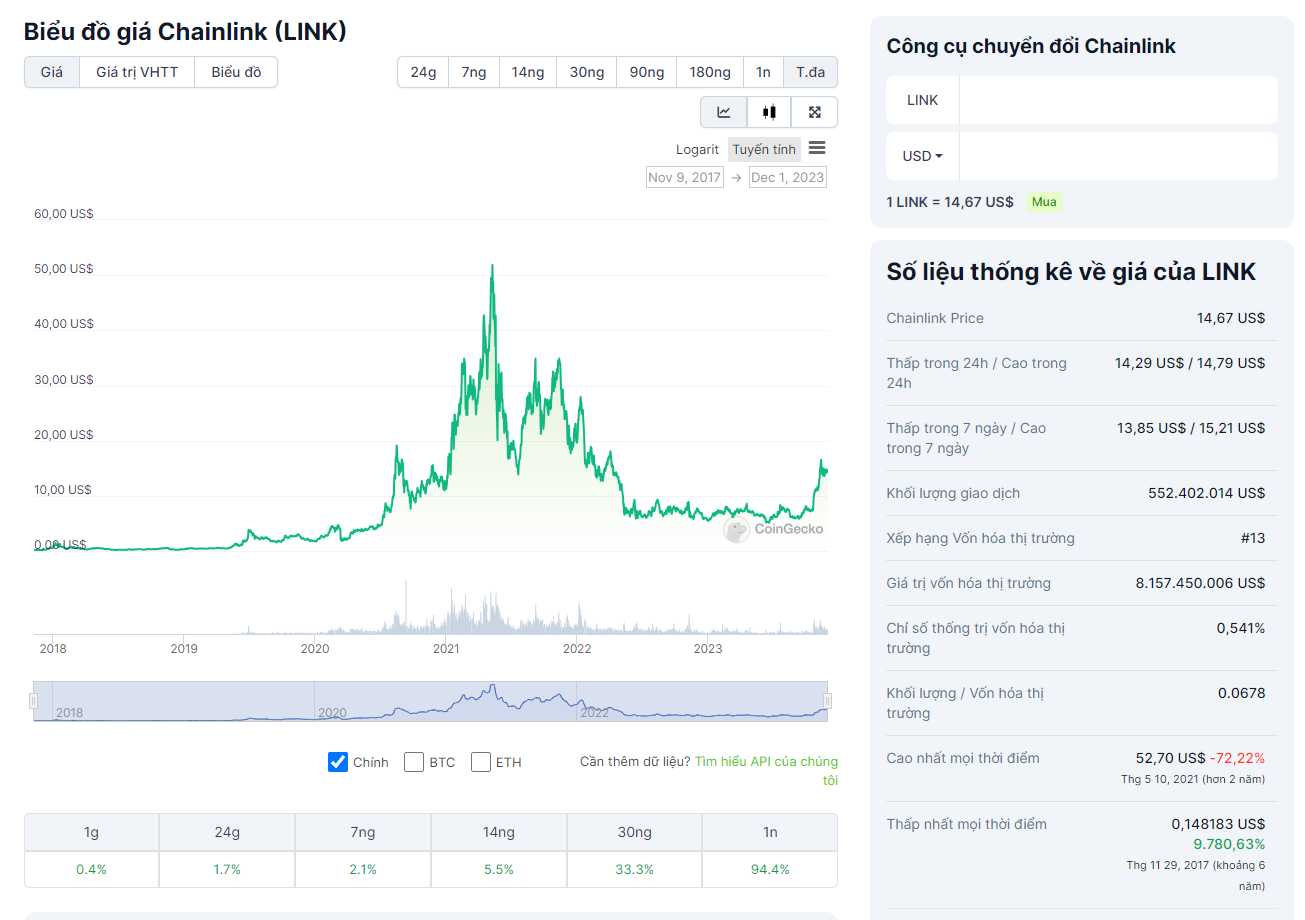Enable ETH comparison checkbox
This screenshot has width=1305, height=920.
coord(481,762)
